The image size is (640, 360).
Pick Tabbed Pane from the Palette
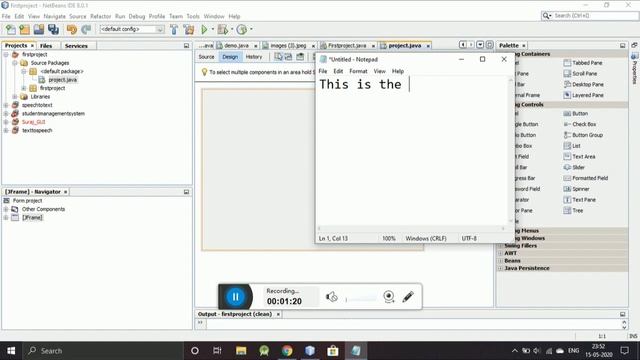(583, 63)
